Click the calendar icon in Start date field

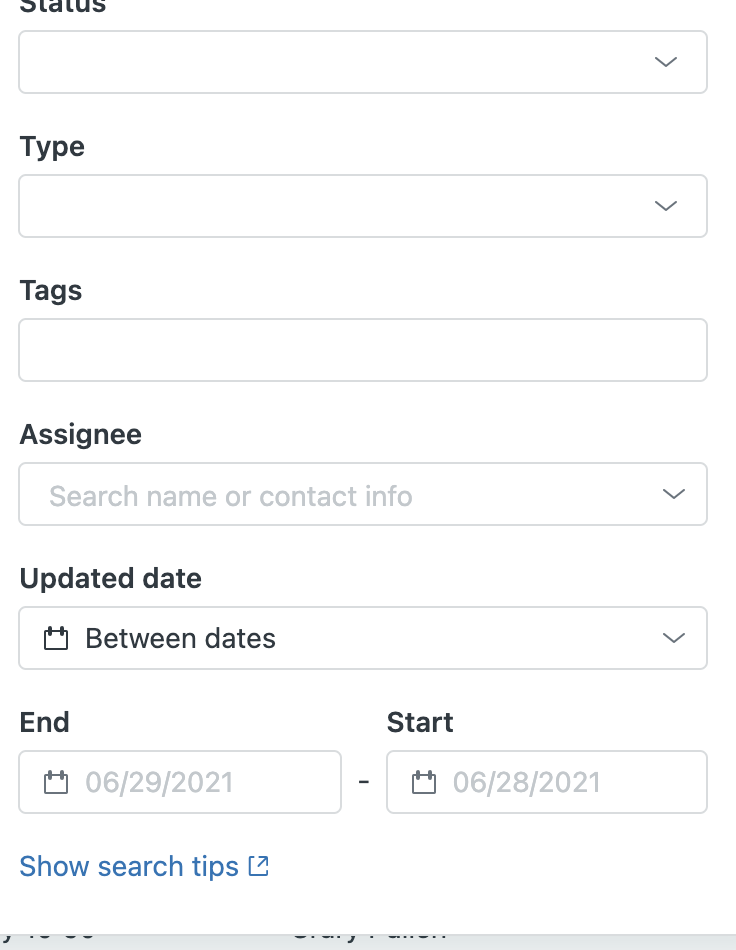click(x=424, y=782)
